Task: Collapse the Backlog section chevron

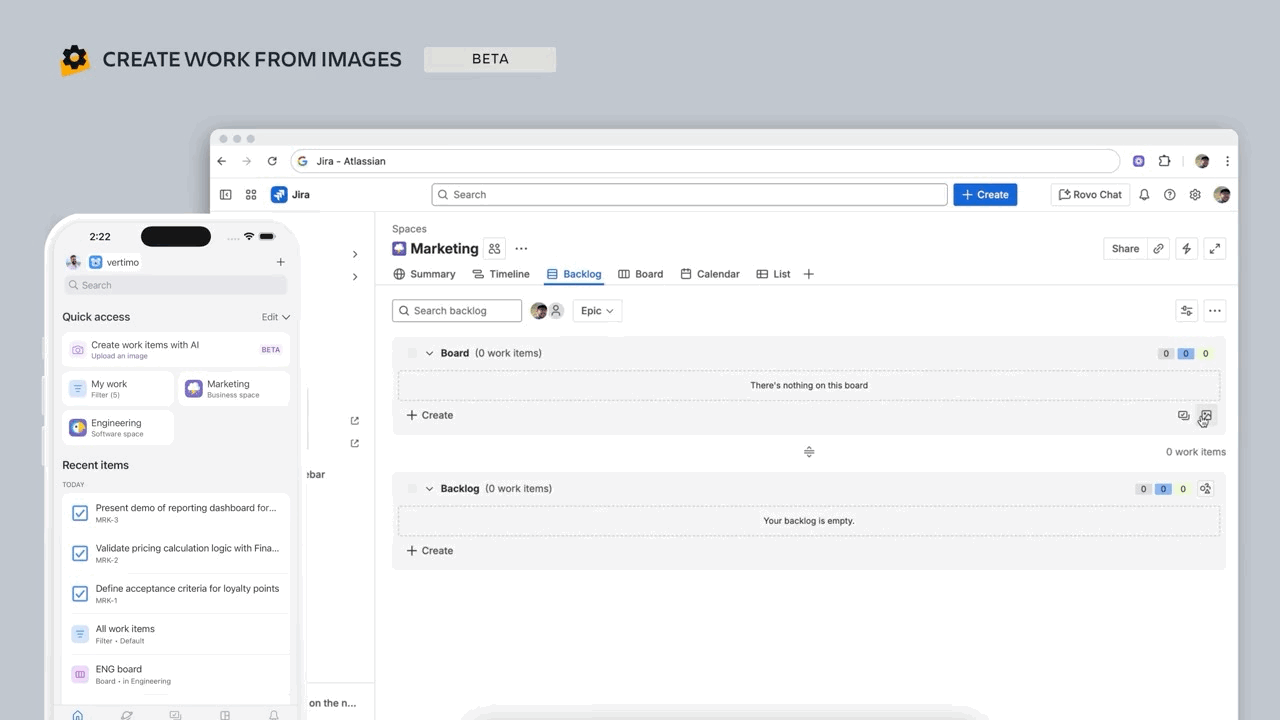Action: (x=430, y=489)
